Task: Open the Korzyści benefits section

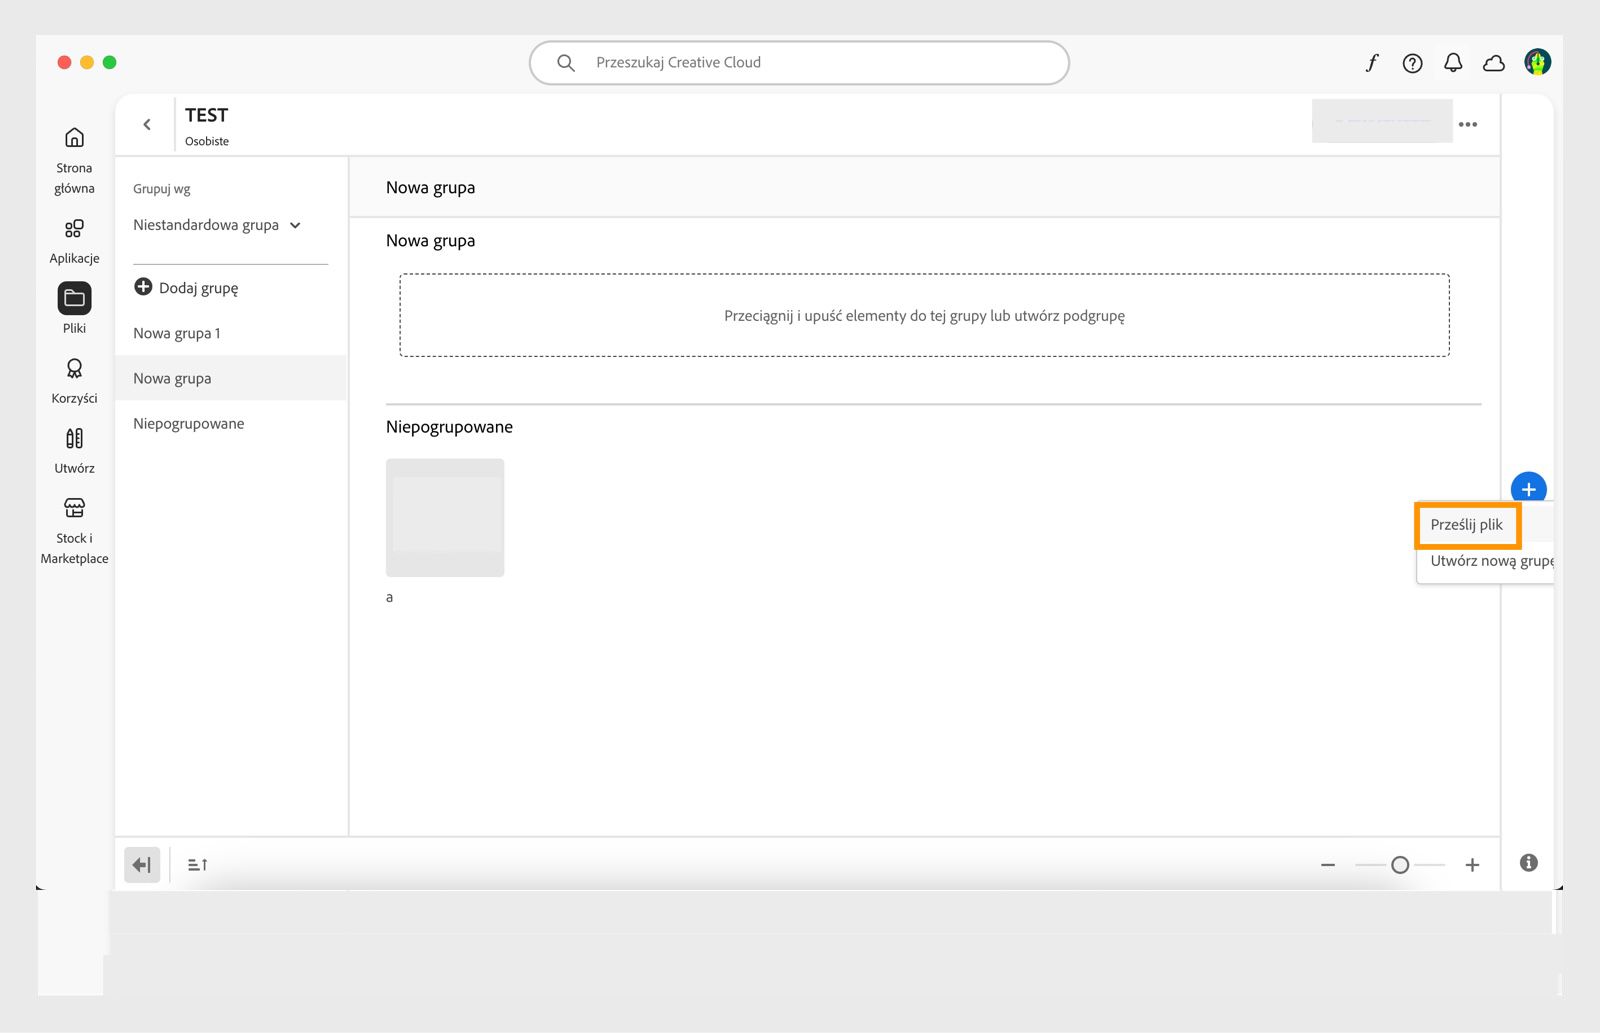Action: point(74,369)
